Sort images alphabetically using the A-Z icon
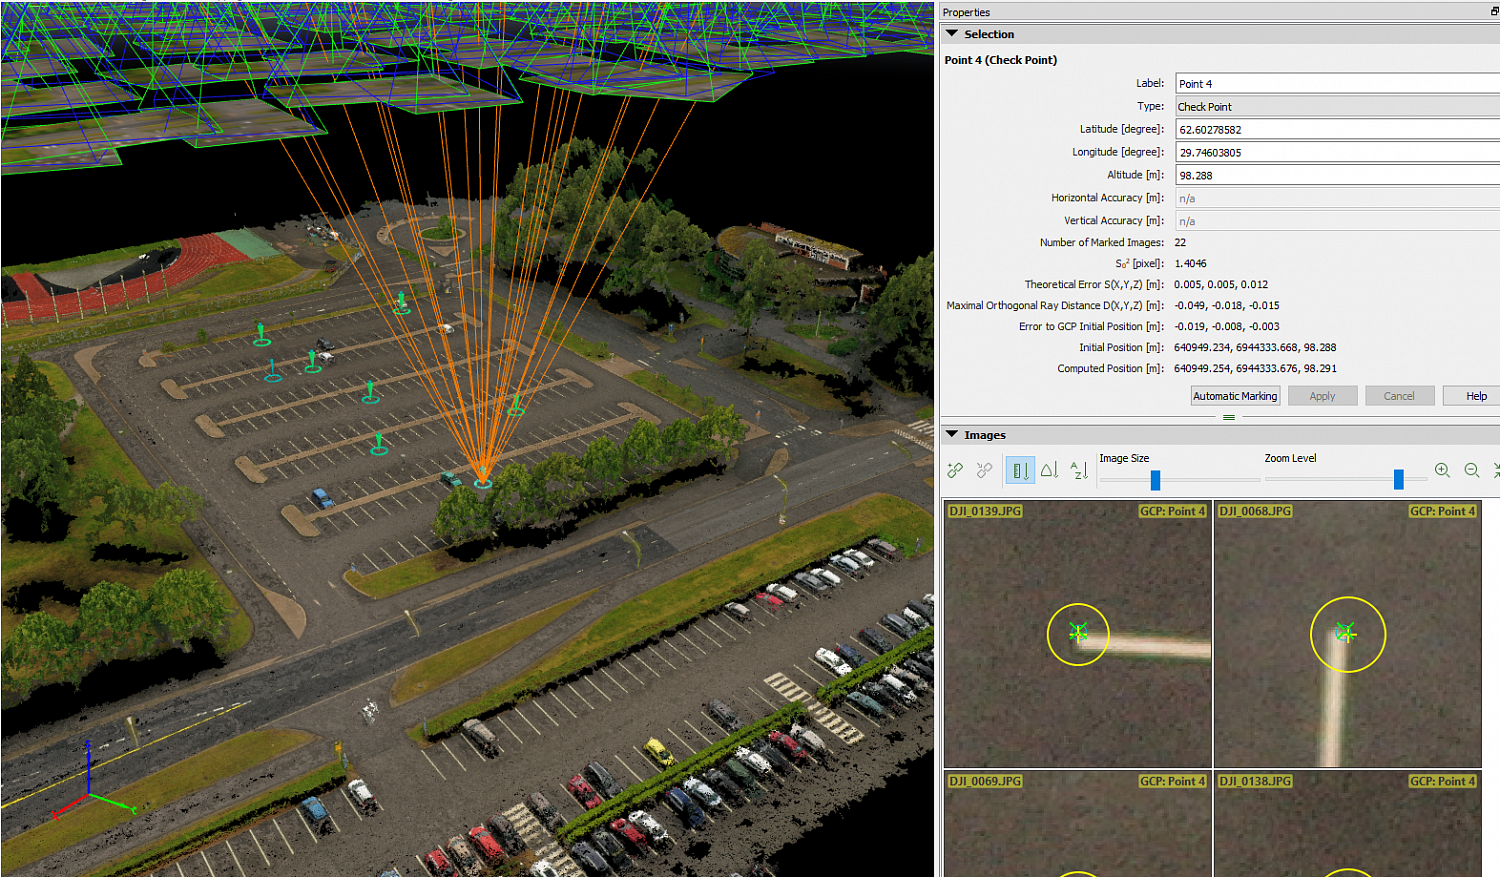 tap(1078, 470)
